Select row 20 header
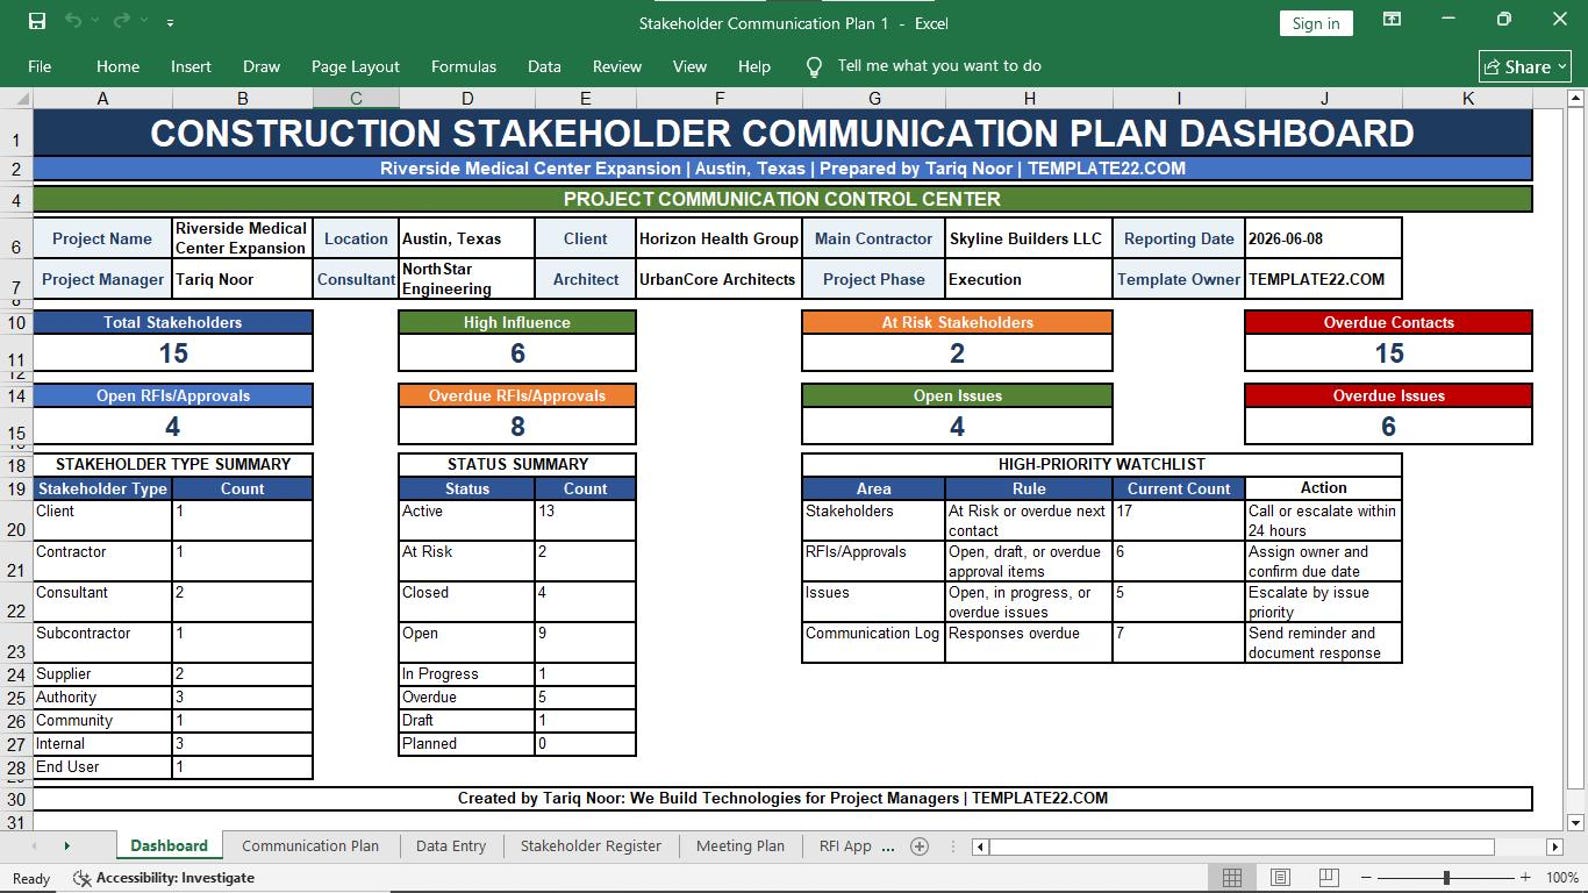The image size is (1588, 893). pyautogui.click(x=16, y=521)
